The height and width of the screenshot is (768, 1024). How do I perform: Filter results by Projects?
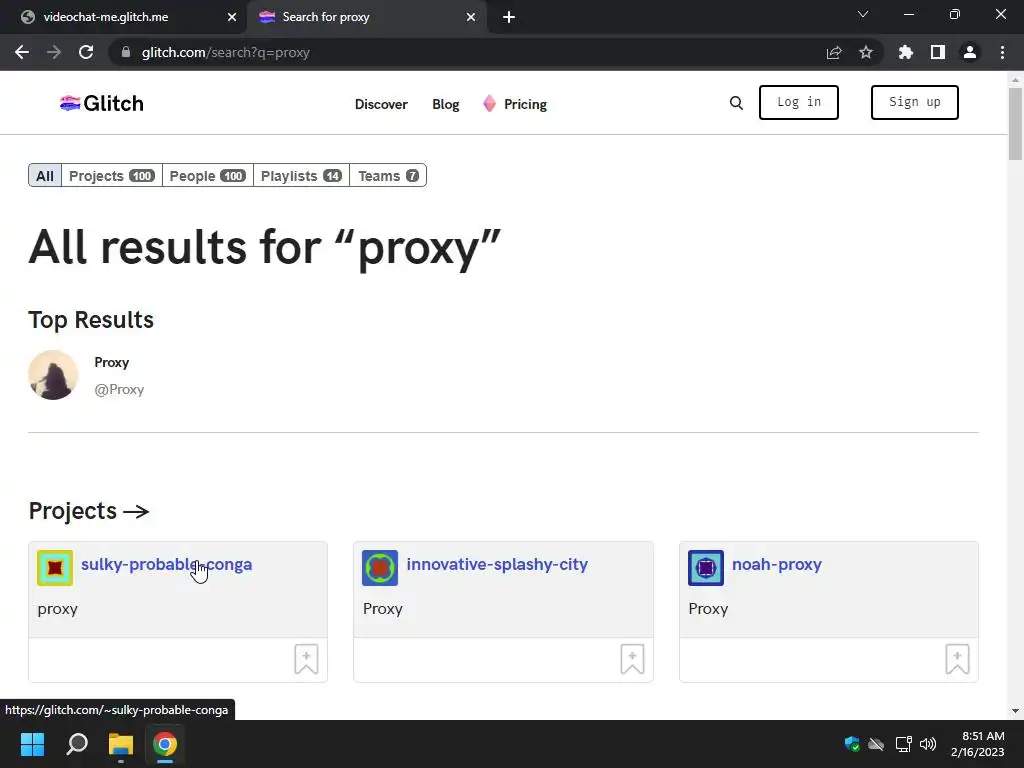112,176
